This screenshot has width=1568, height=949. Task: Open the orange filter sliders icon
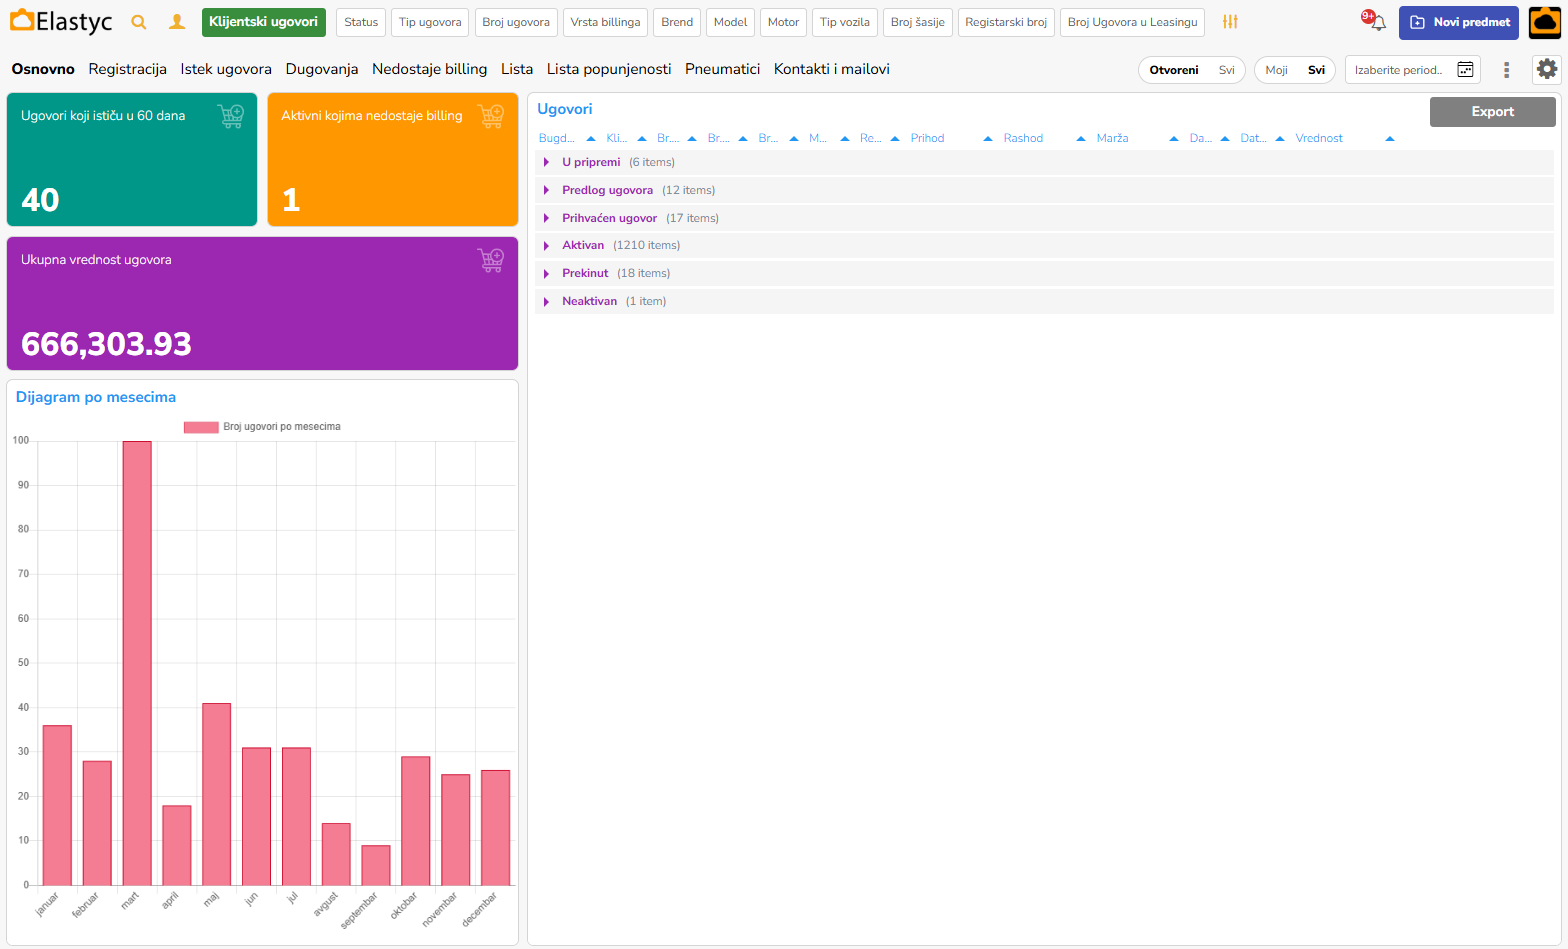pyautogui.click(x=1230, y=22)
